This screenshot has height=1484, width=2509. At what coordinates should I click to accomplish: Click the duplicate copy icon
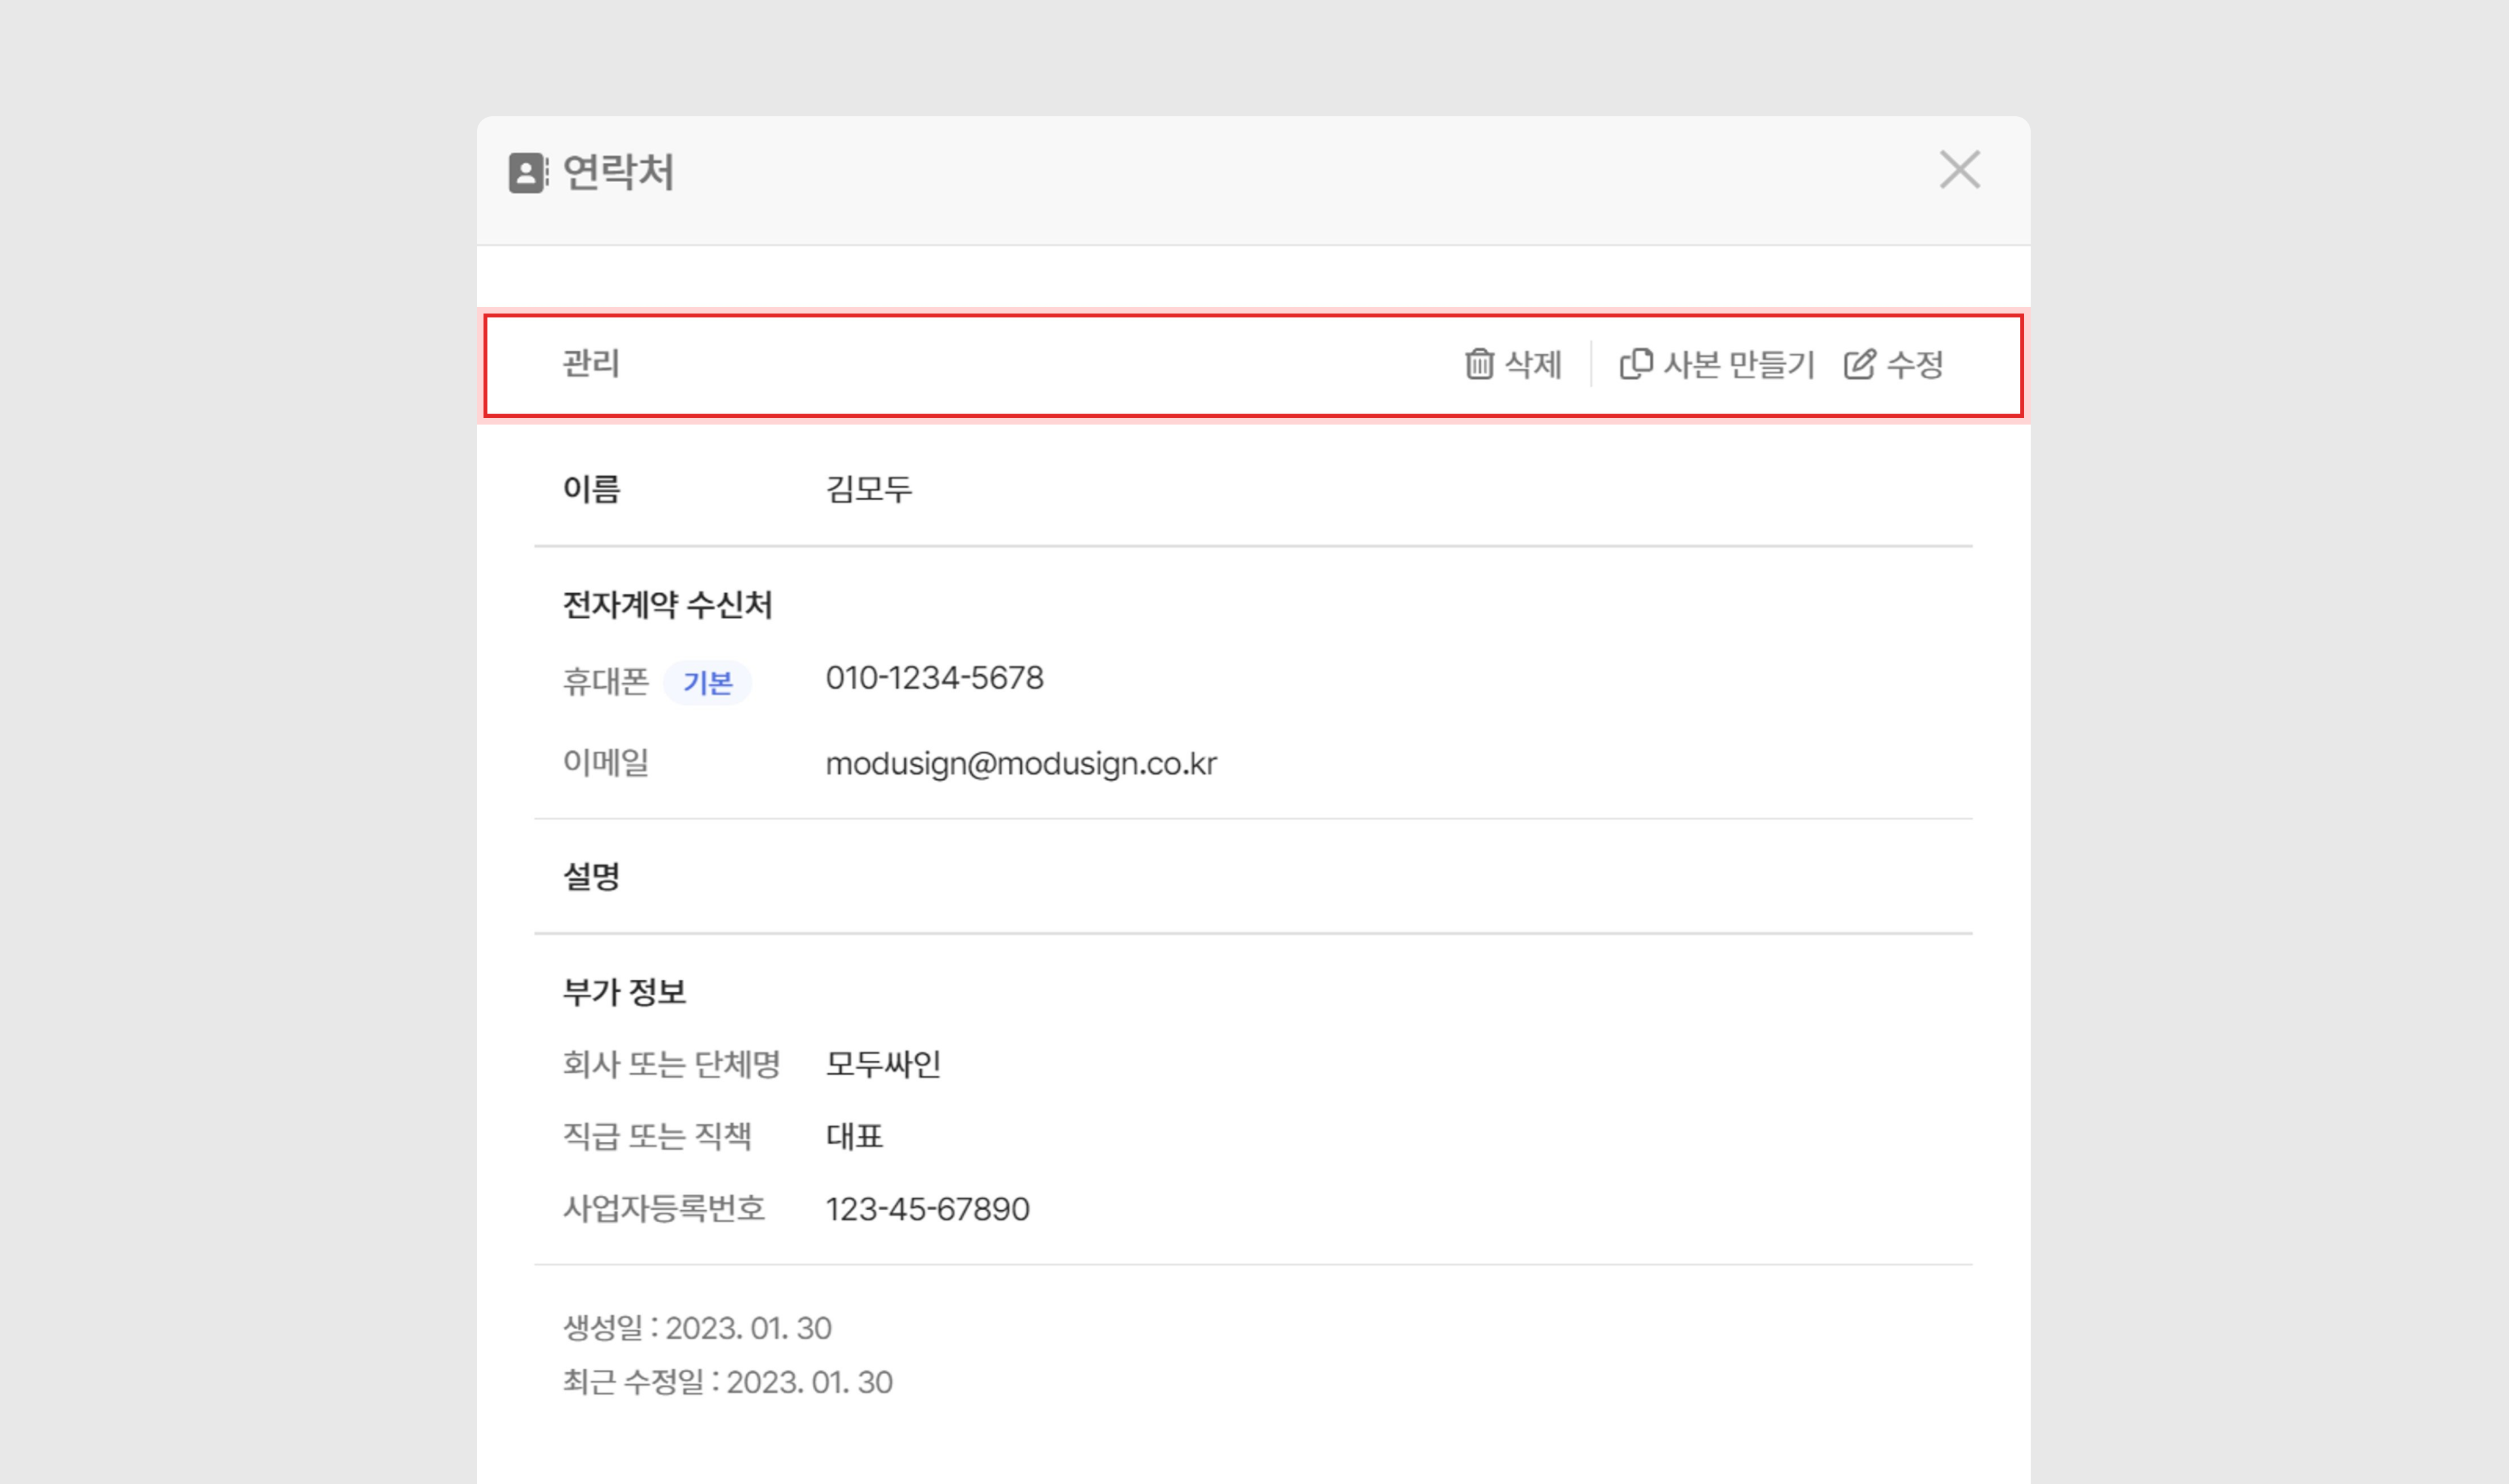1636,364
